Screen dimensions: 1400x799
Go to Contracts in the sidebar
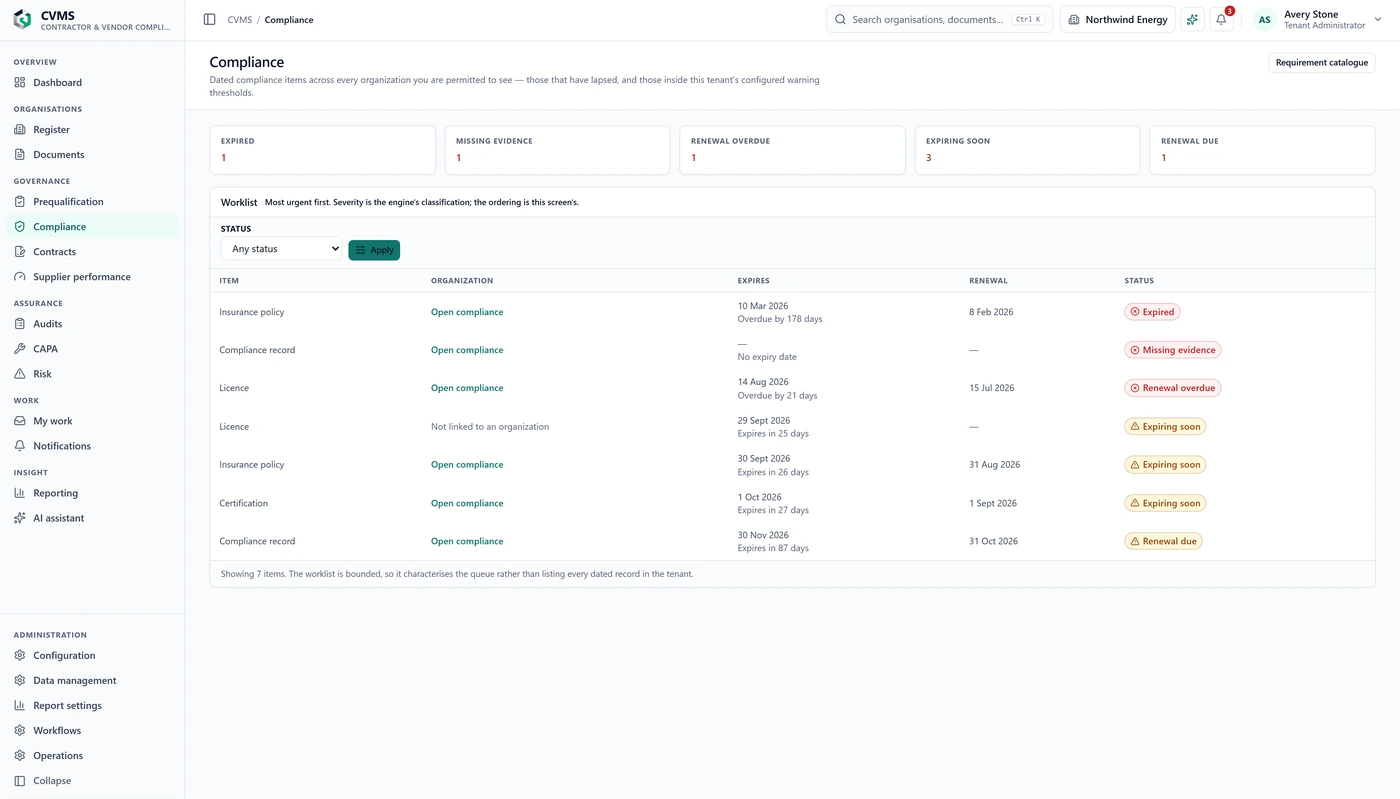point(92,252)
